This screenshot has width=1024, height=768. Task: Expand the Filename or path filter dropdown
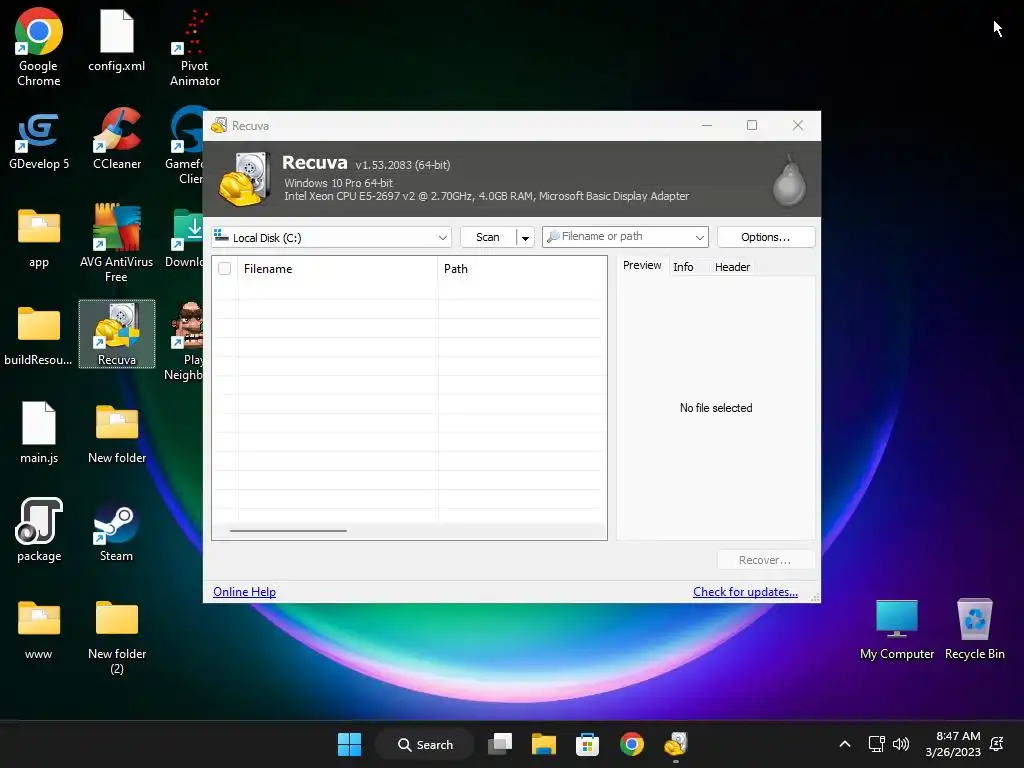click(x=699, y=237)
